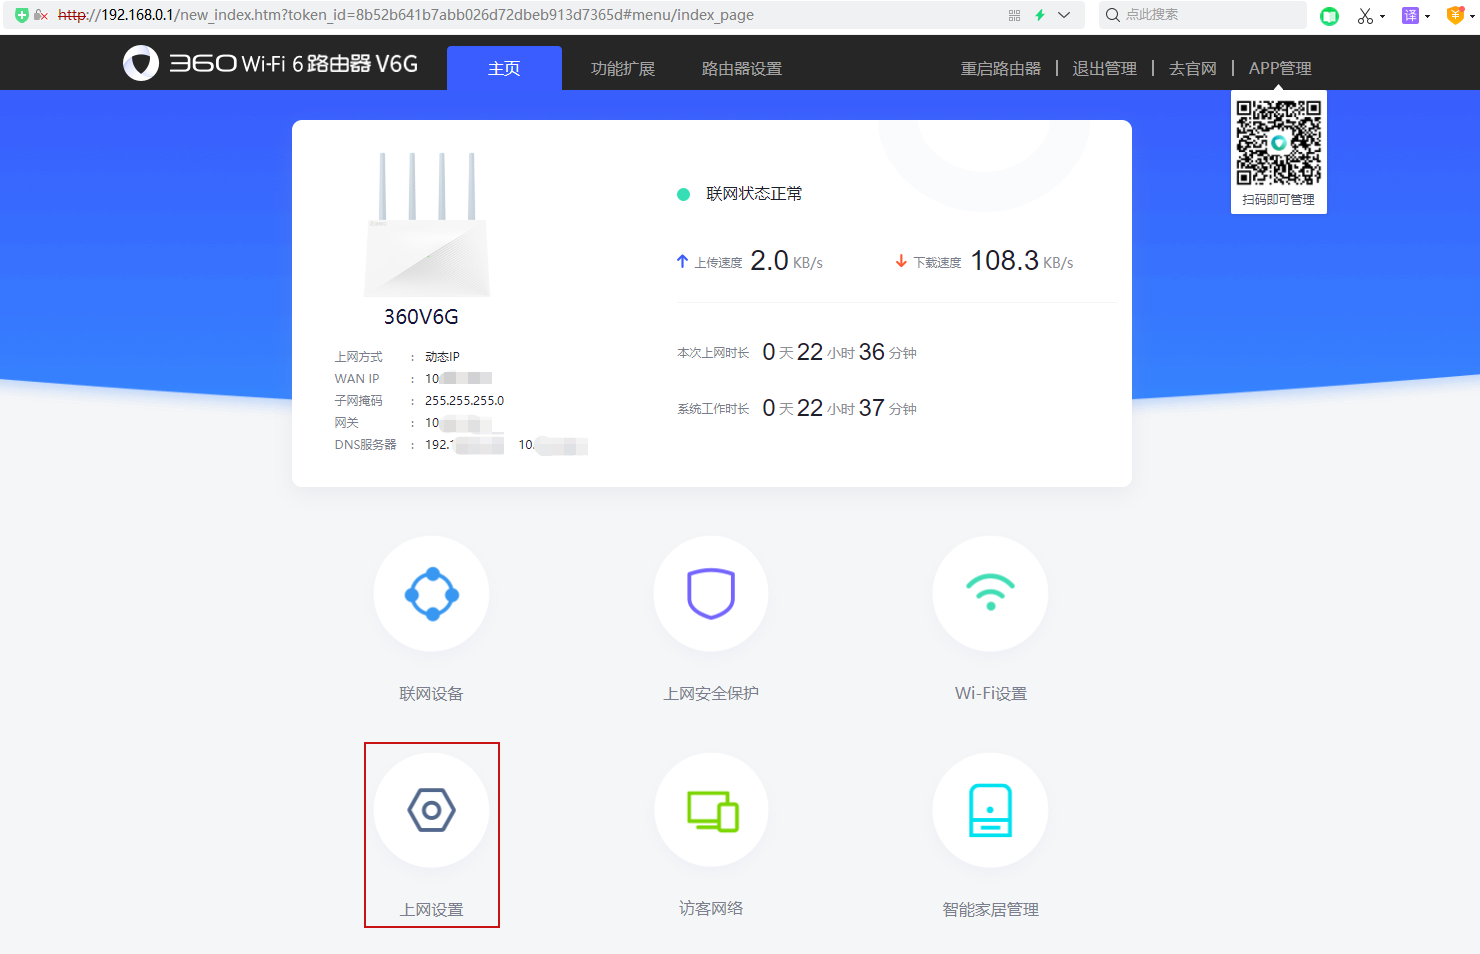The image size is (1480, 954).
Task: Click 重启路由器 link
Action: 1000,68
